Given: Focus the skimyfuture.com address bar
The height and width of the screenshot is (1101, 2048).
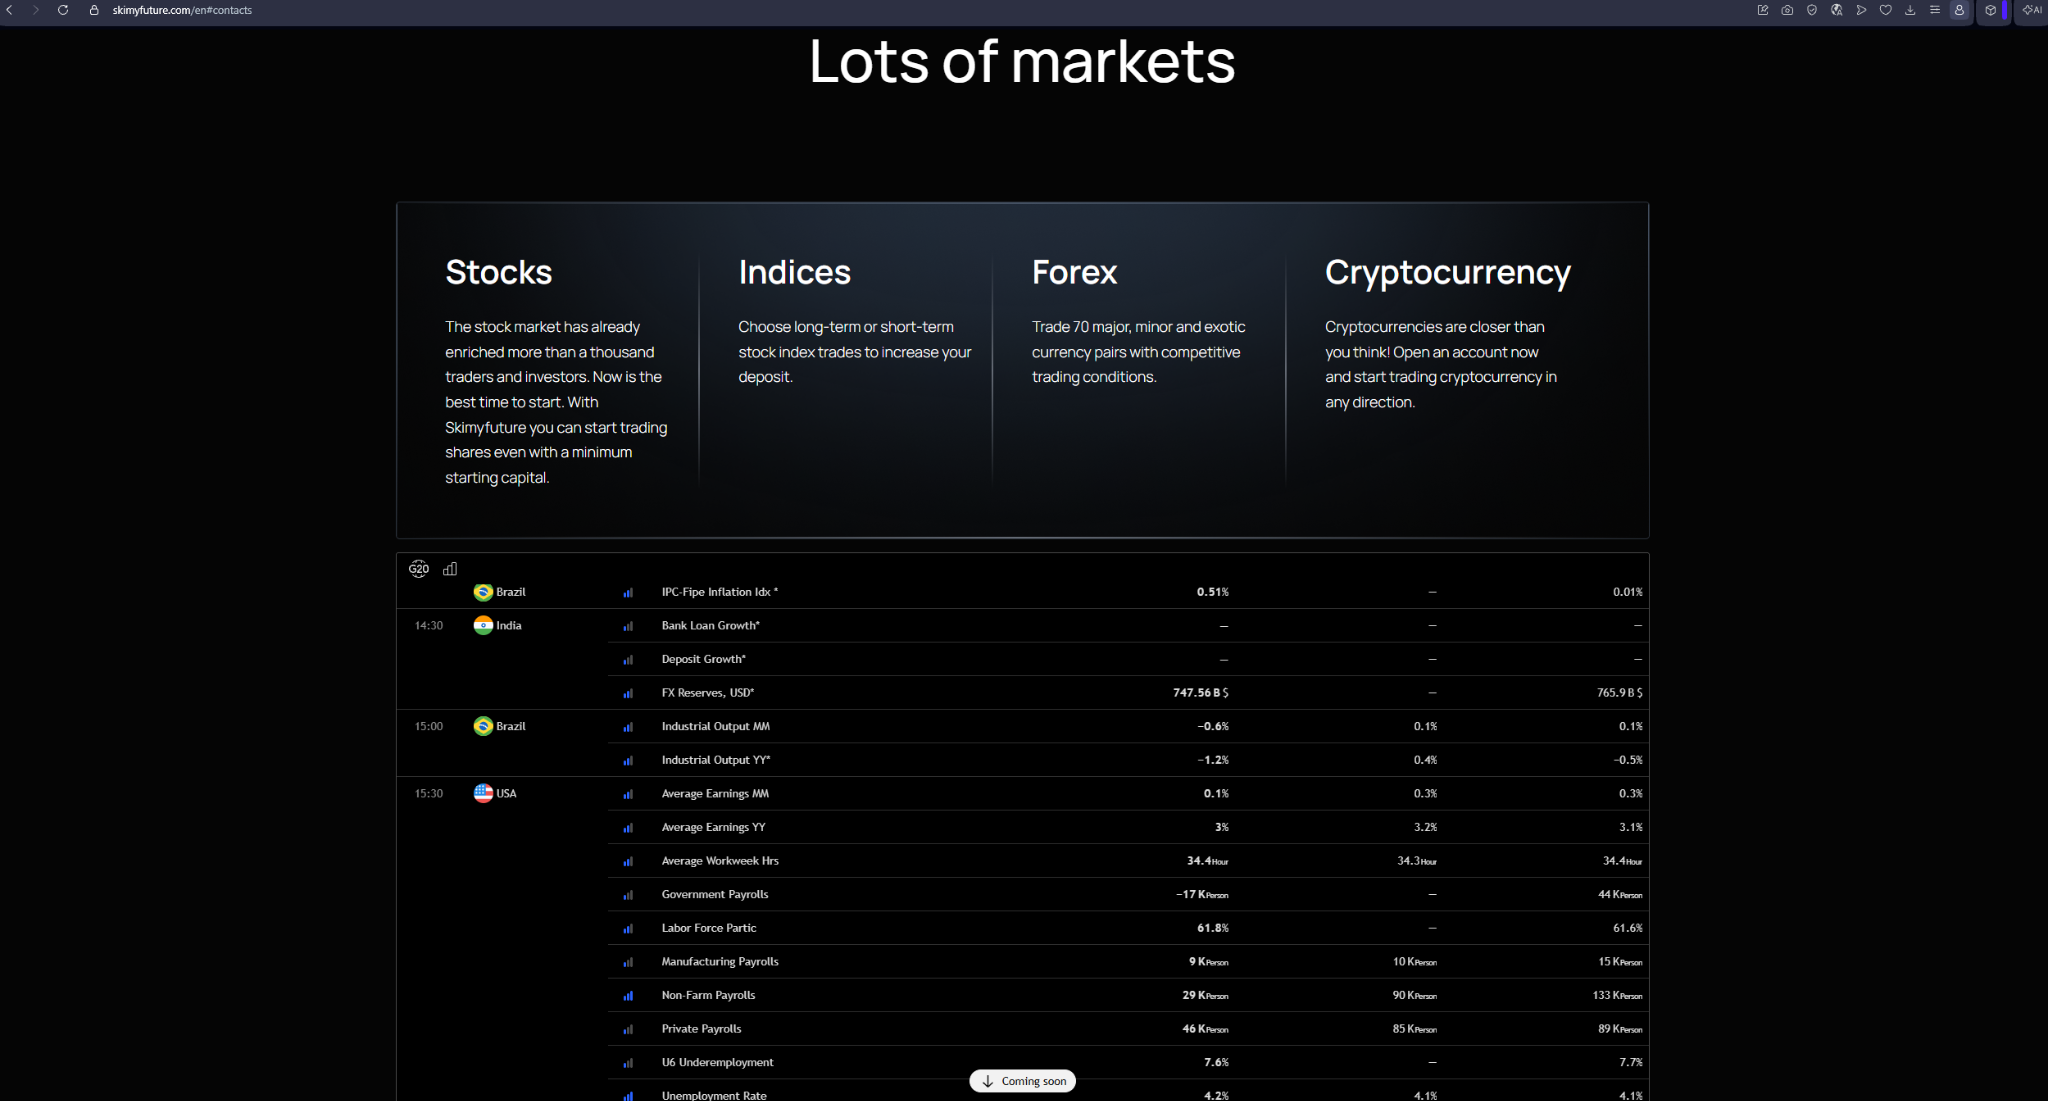Looking at the screenshot, I should coord(182,10).
